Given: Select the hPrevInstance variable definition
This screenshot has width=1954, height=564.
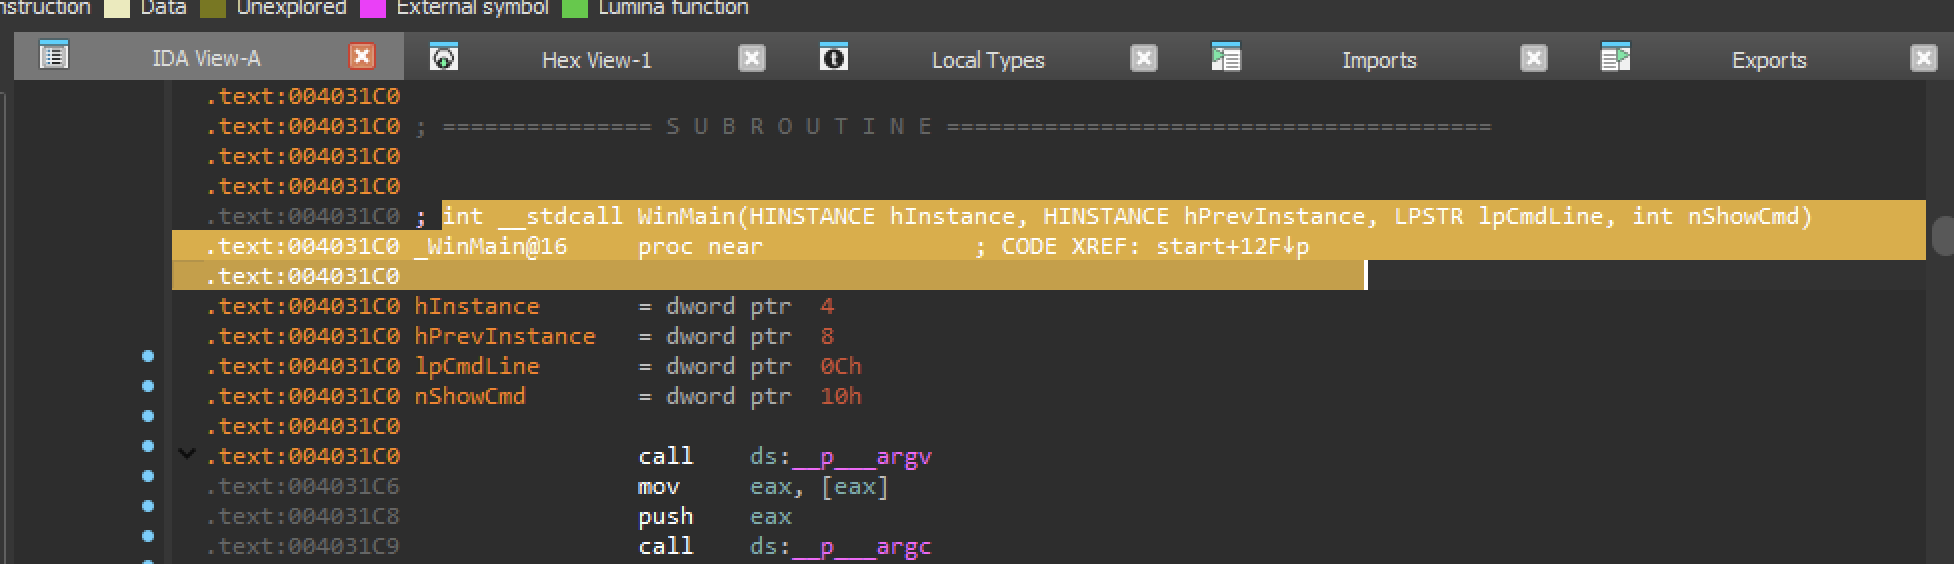Looking at the screenshot, I should point(505,336).
